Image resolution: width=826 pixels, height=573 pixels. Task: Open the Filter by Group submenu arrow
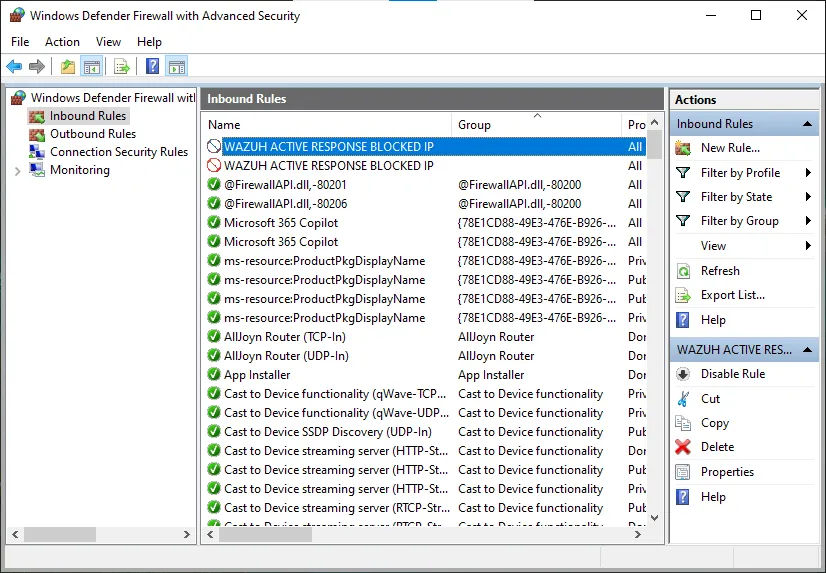click(x=808, y=221)
